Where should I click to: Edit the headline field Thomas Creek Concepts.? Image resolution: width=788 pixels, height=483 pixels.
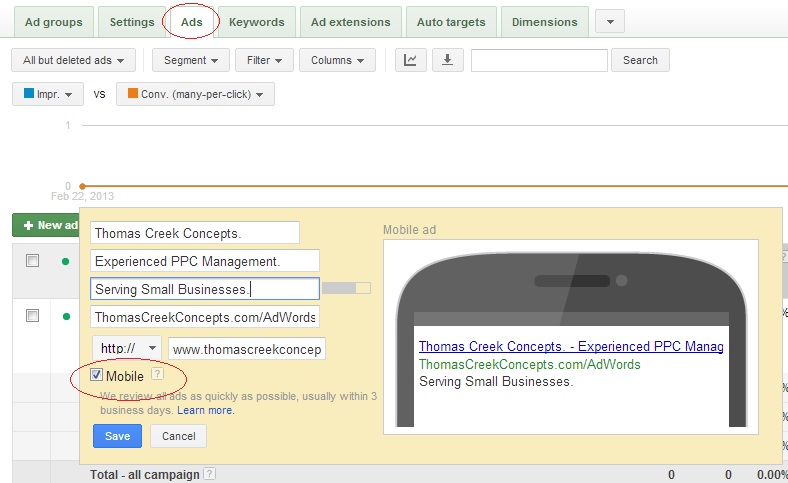pyautogui.click(x=195, y=233)
